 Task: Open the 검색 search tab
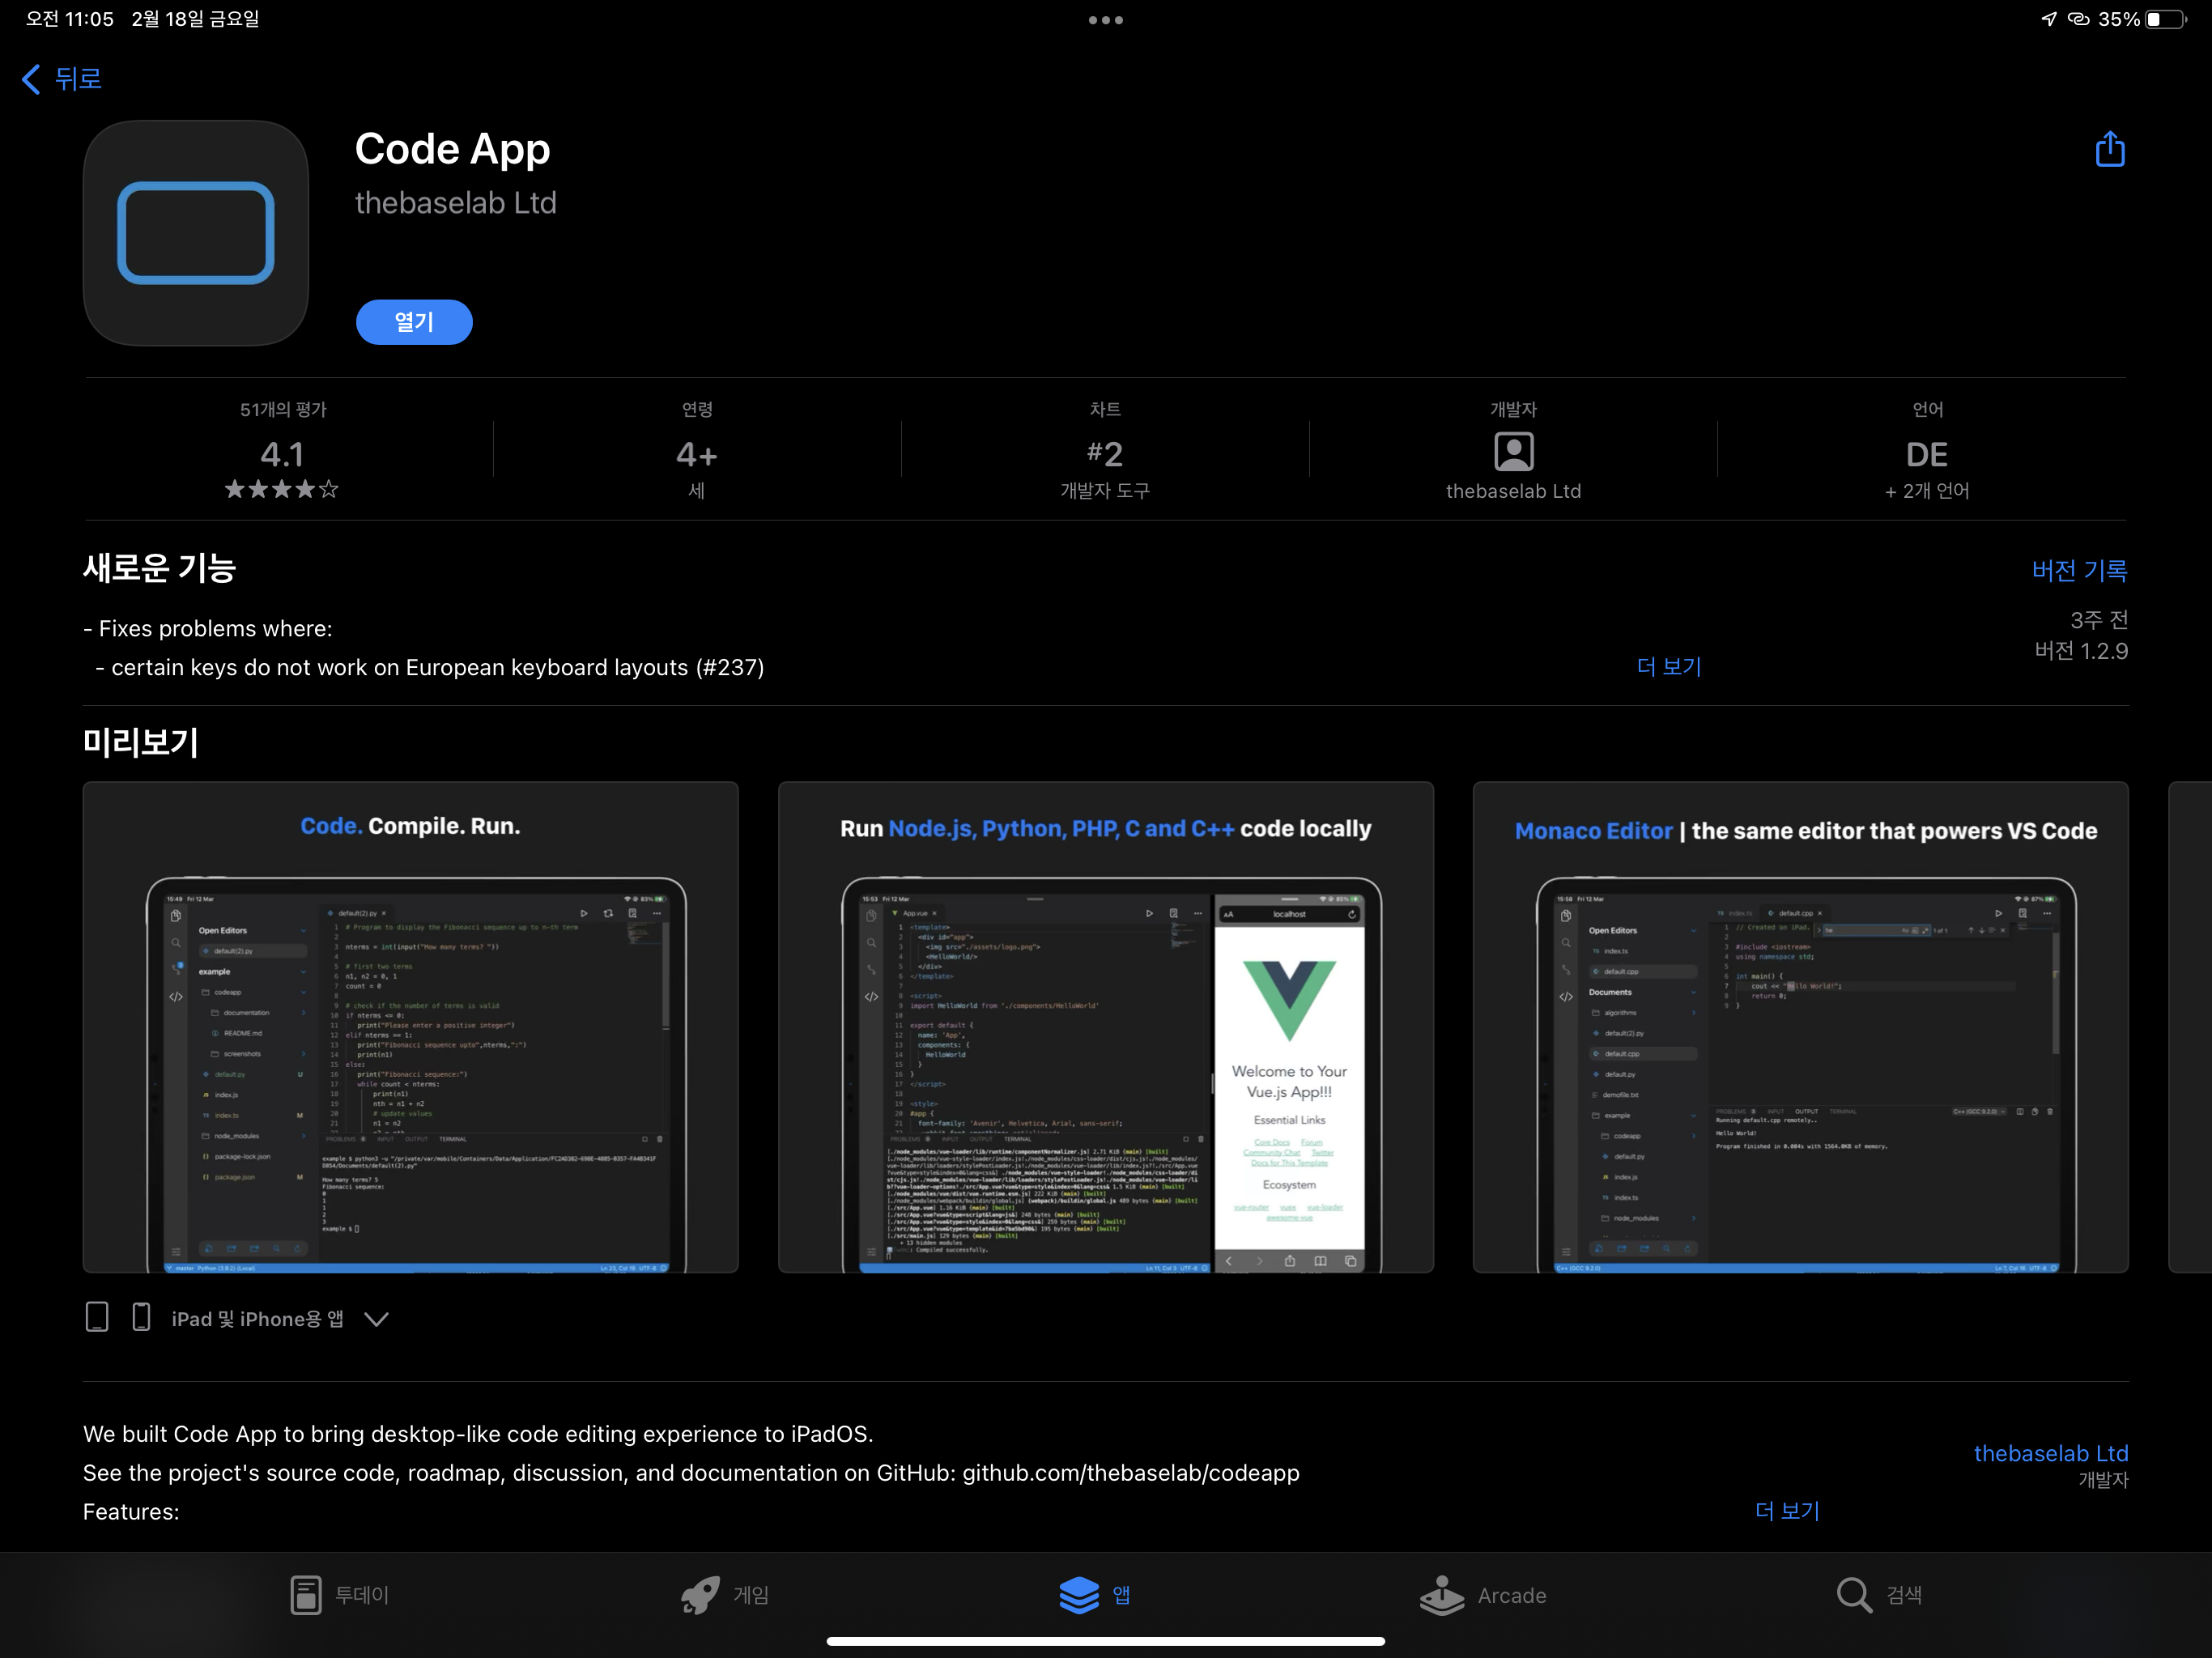1879,1595
